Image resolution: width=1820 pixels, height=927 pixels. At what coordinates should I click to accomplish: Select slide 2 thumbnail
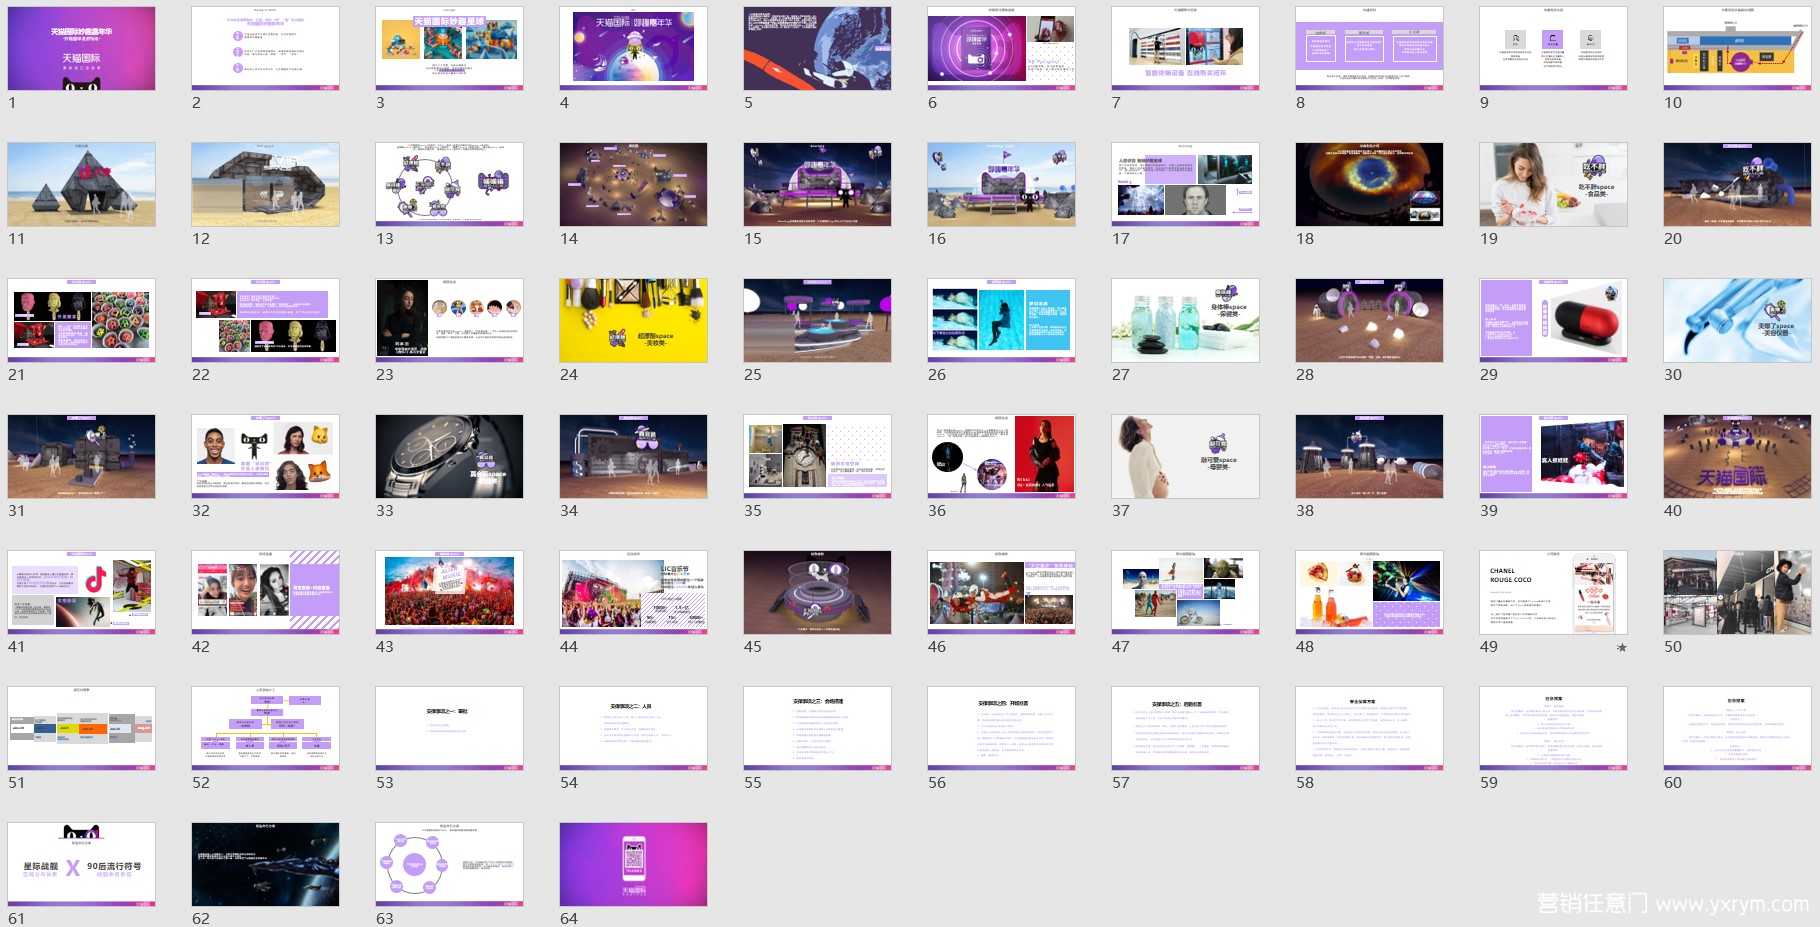tap(265, 48)
